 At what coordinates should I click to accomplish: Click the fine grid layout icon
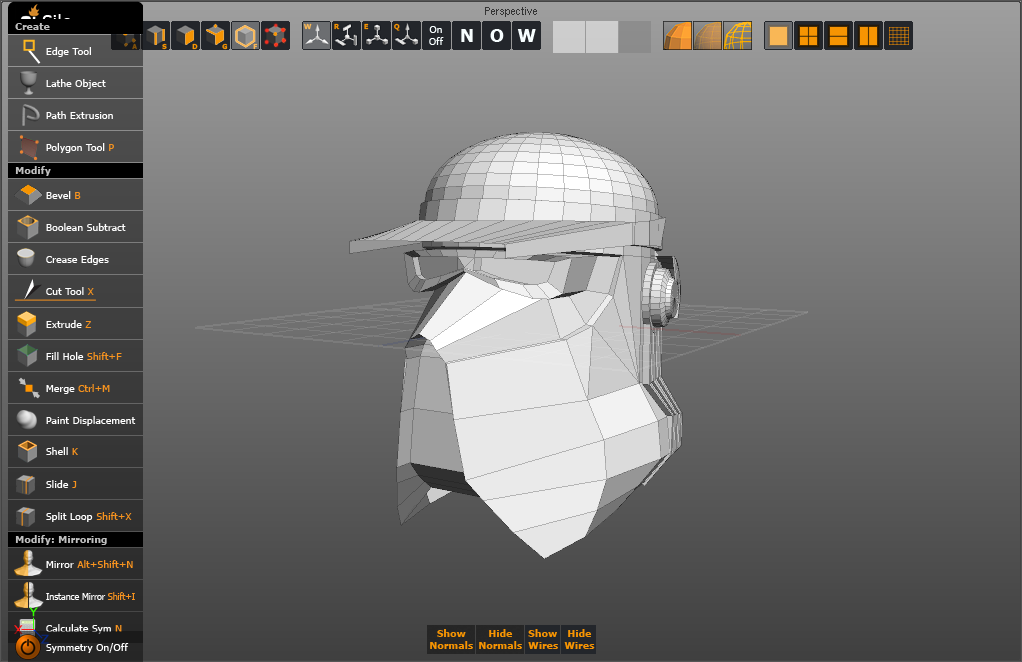tap(899, 36)
